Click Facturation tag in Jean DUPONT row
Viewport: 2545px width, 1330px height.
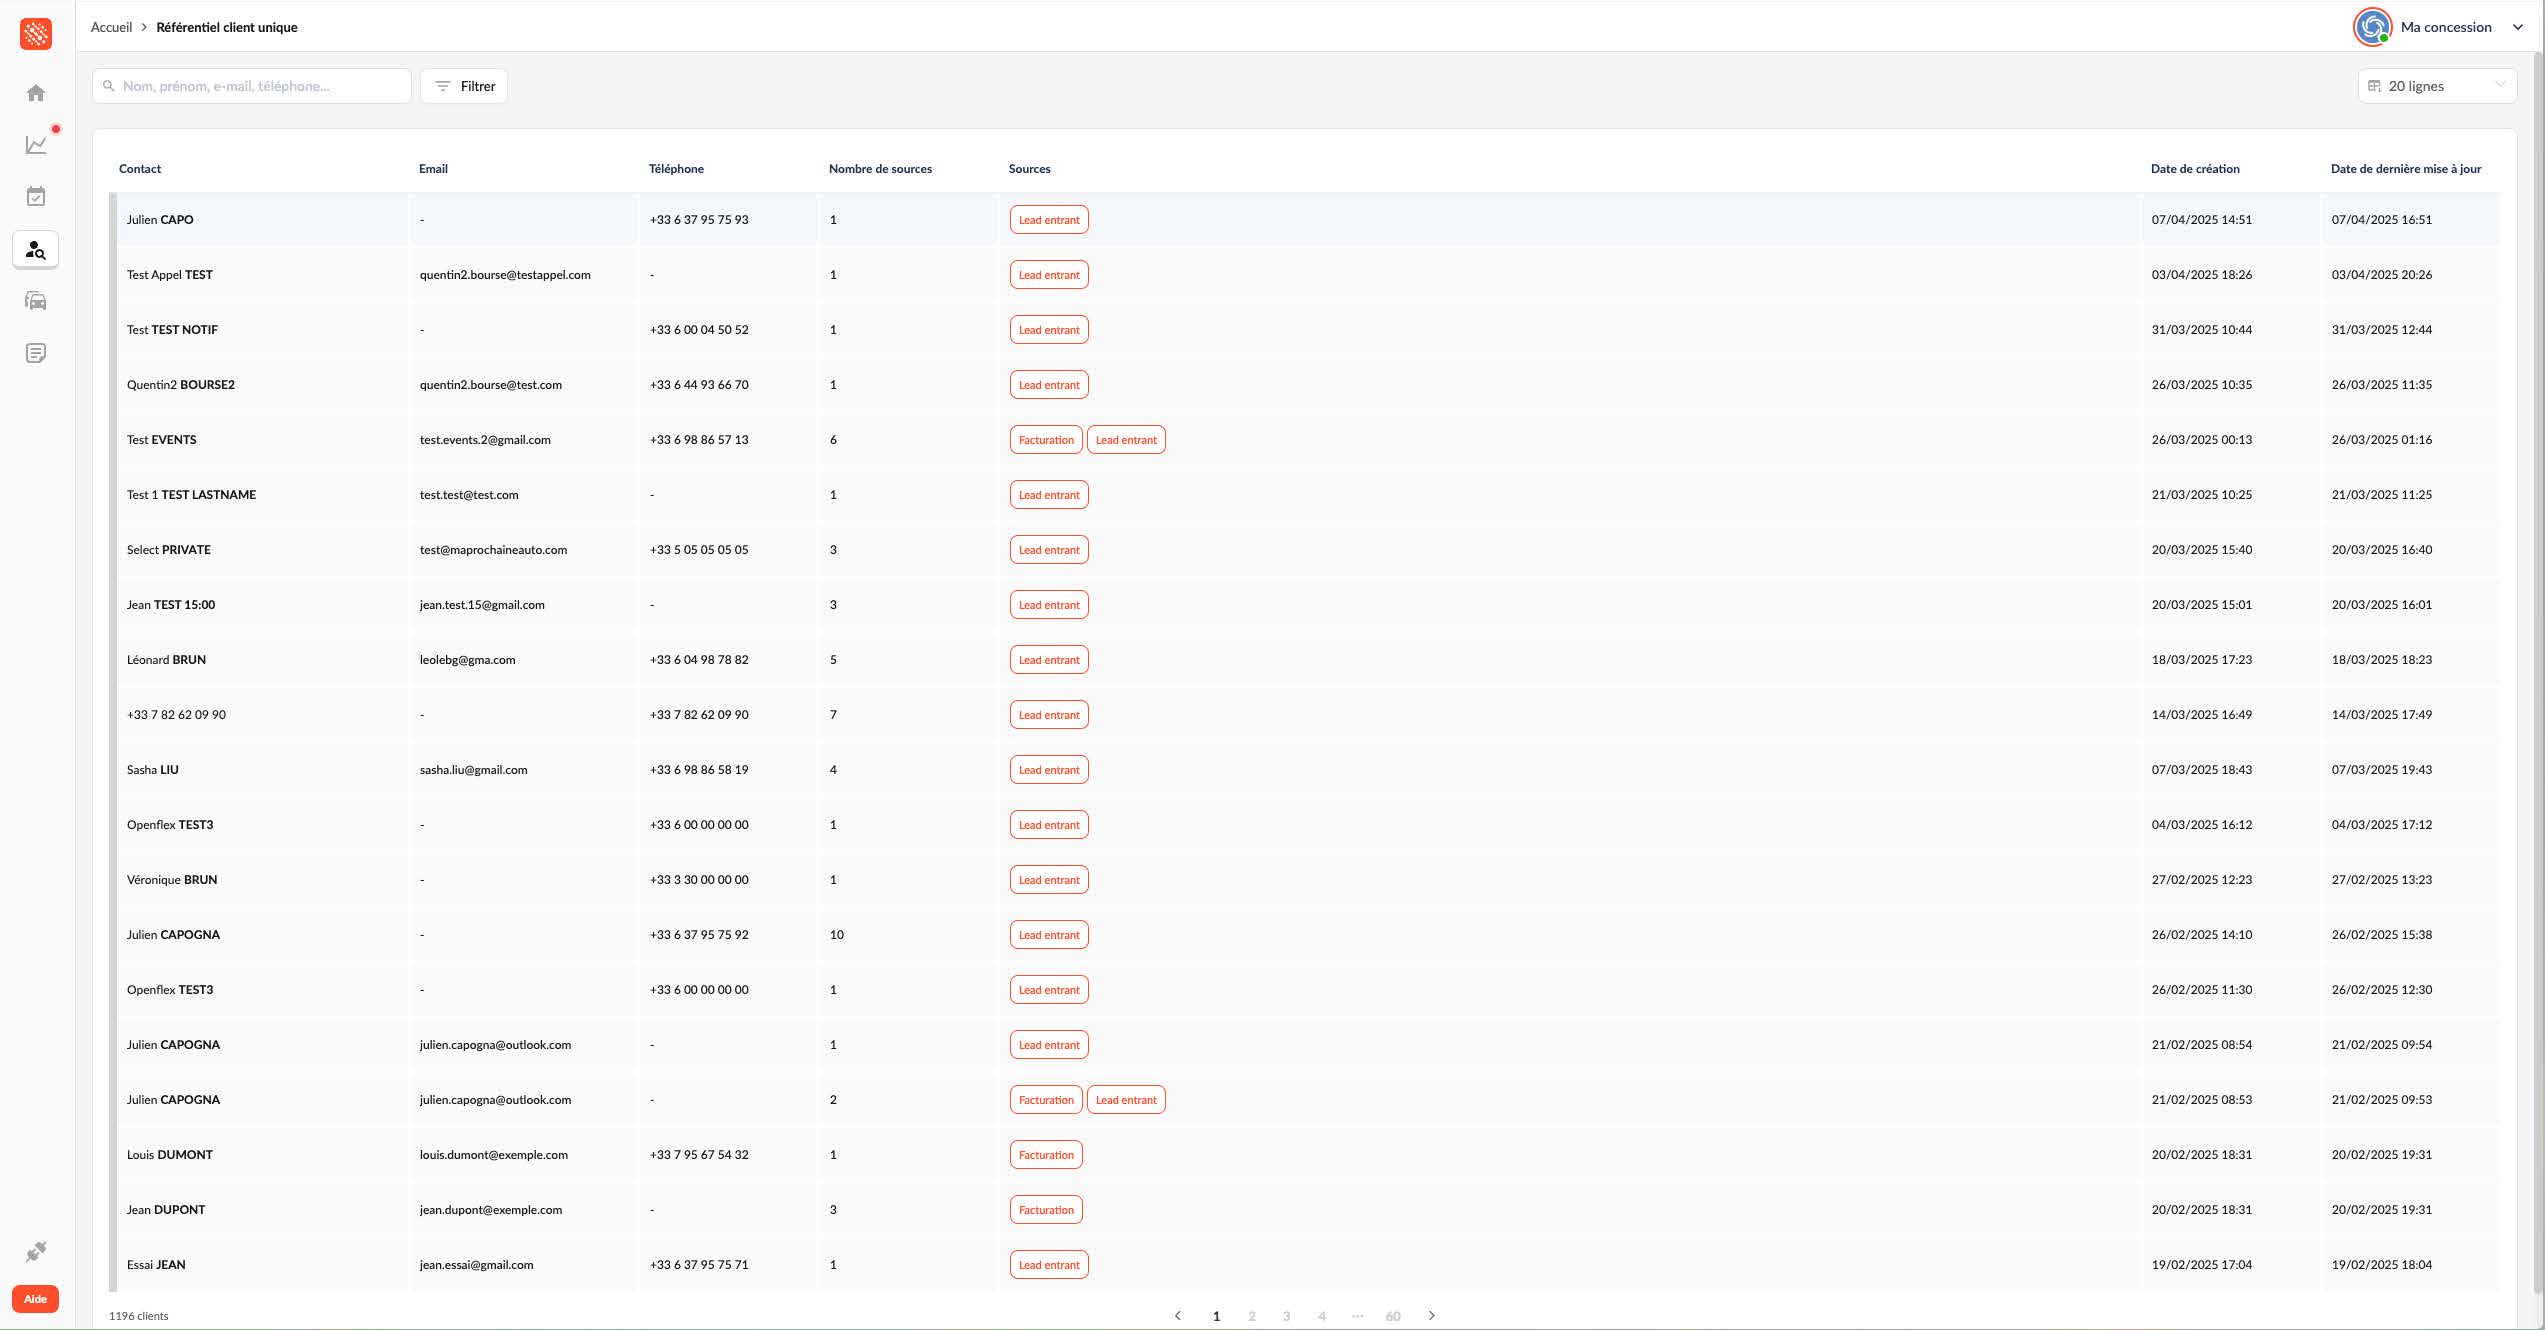click(1046, 1210)
